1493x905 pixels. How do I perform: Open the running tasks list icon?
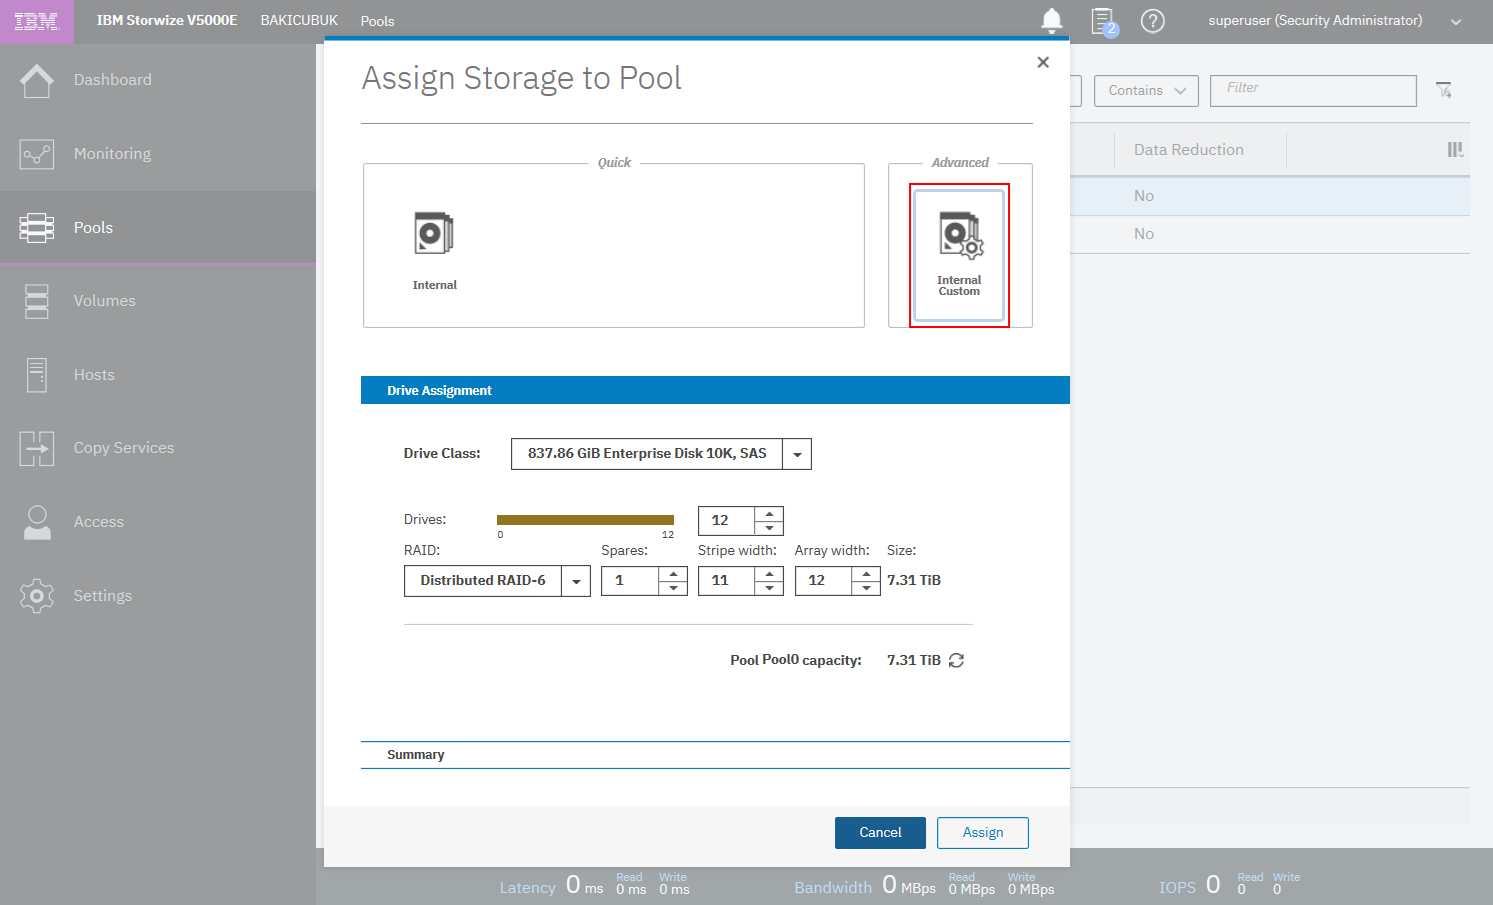point(1102,21)
